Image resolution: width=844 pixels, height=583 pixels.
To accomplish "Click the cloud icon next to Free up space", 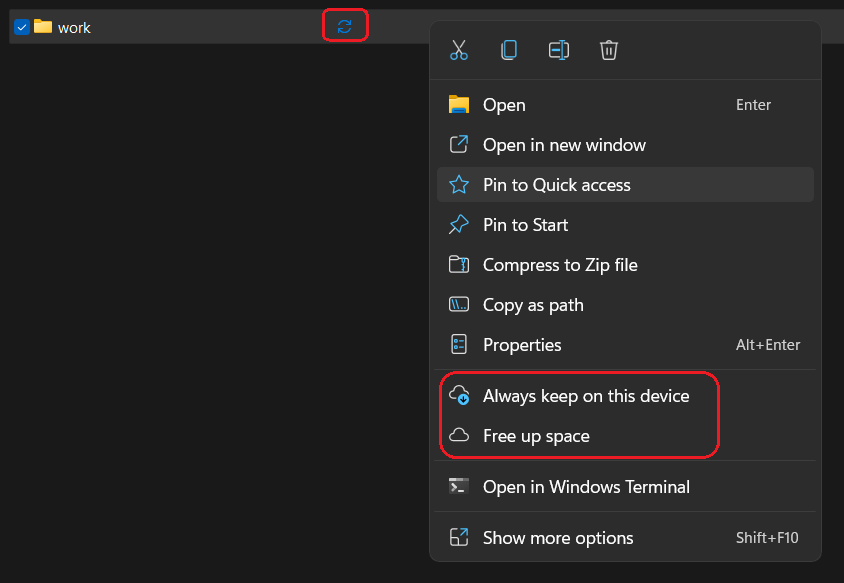I will tap(459, 436).
